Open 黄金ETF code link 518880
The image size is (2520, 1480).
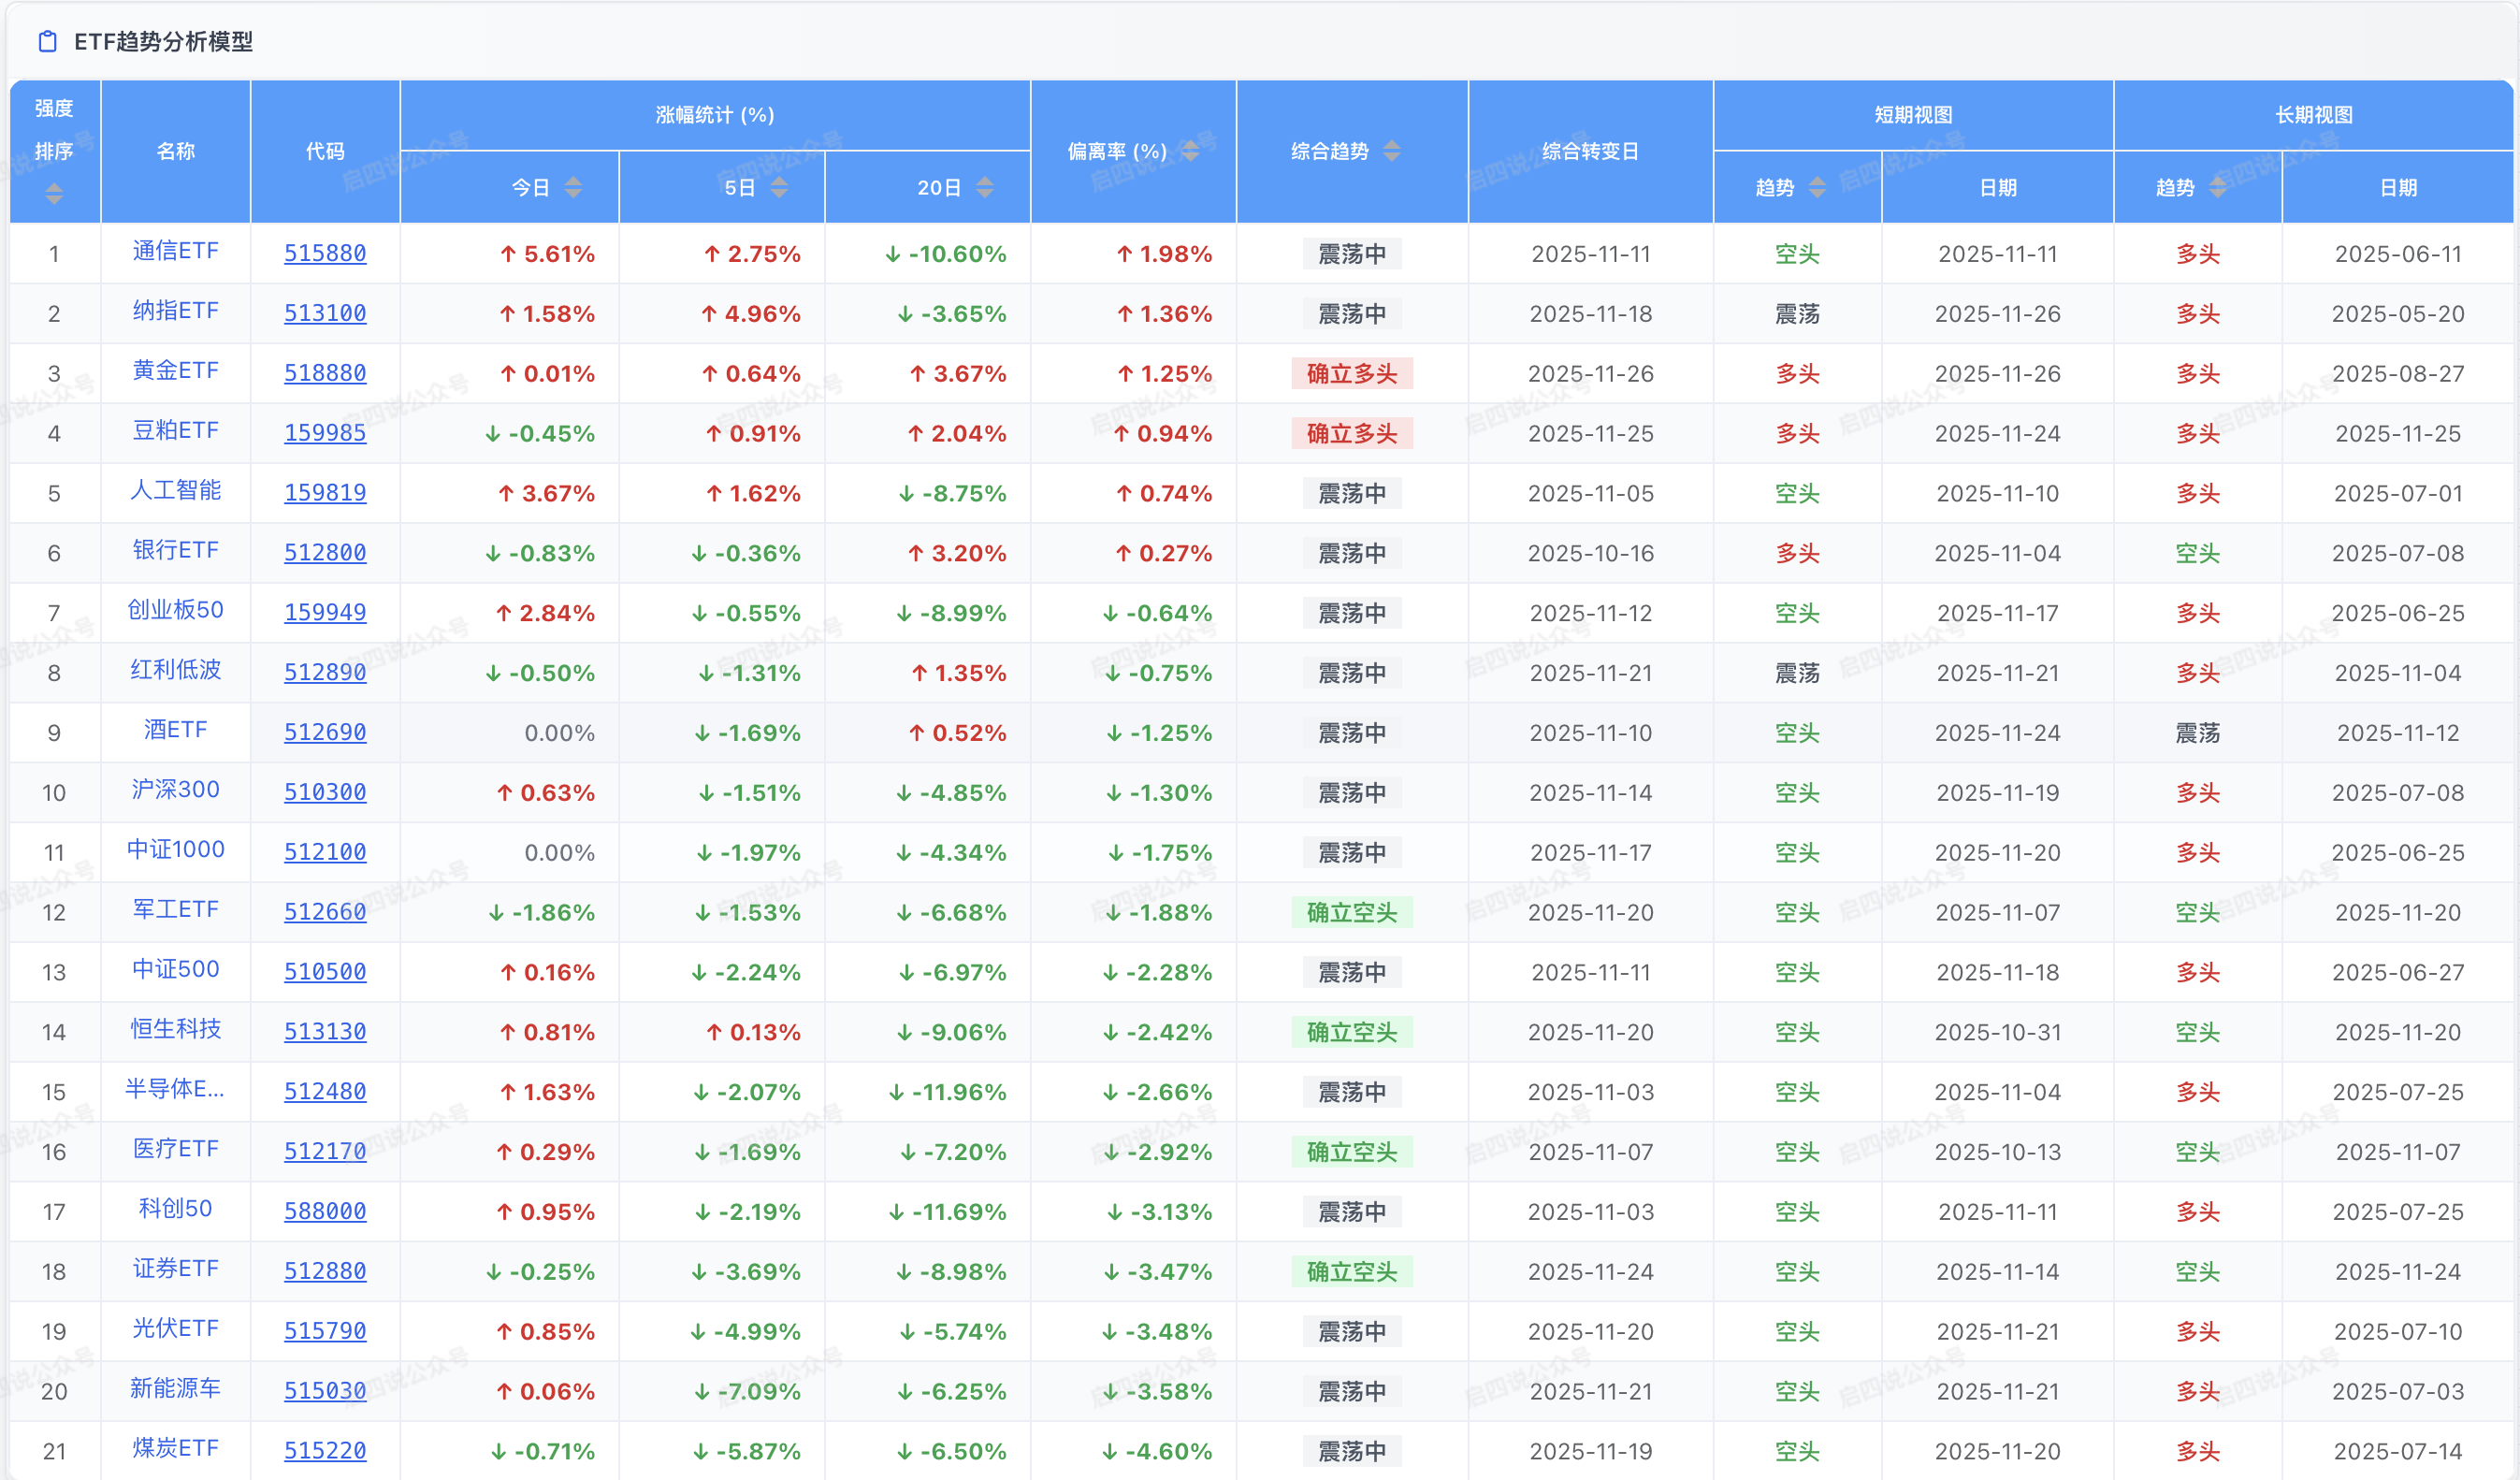pyautogui.click(x=325, y=373)
